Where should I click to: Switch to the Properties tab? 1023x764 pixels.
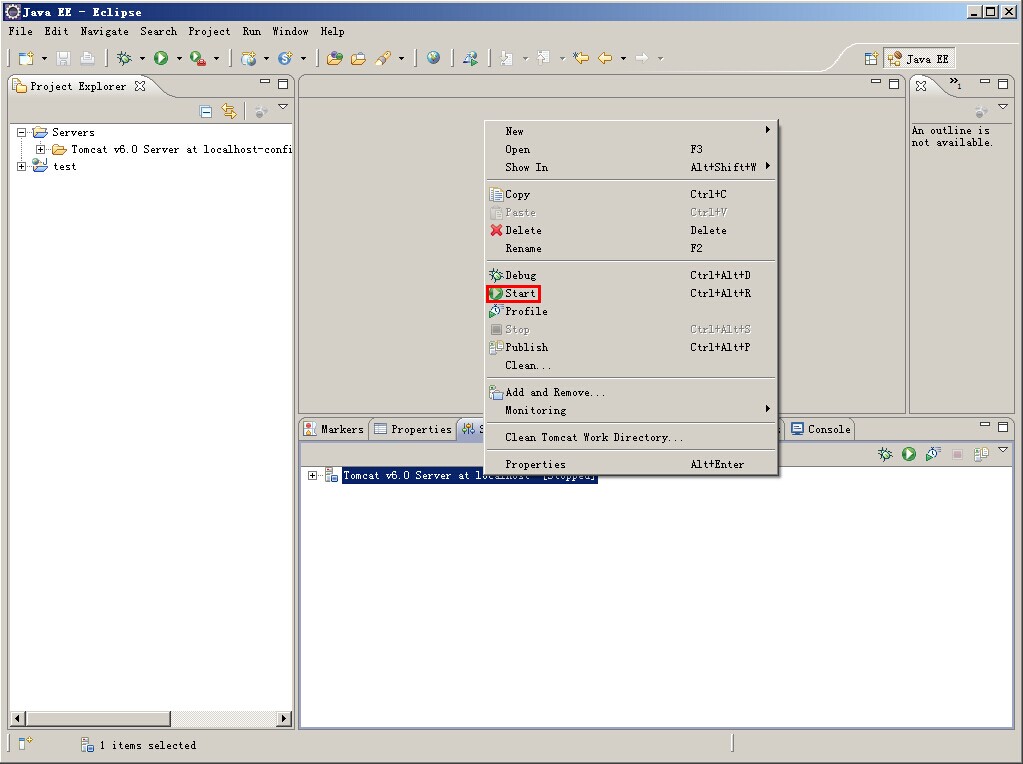point(413,429)
